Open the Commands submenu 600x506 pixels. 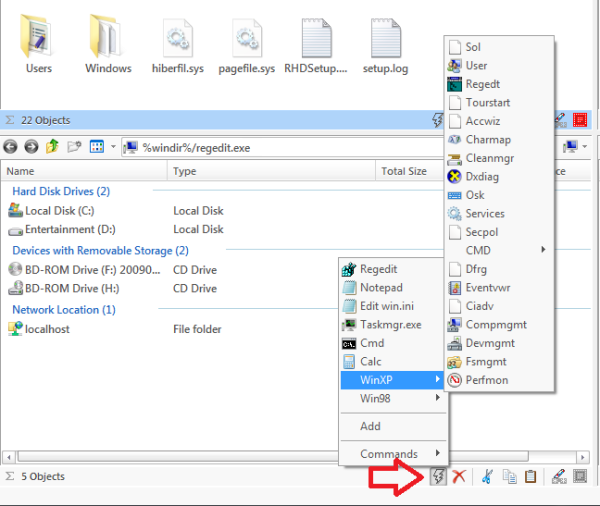point(393,454)
